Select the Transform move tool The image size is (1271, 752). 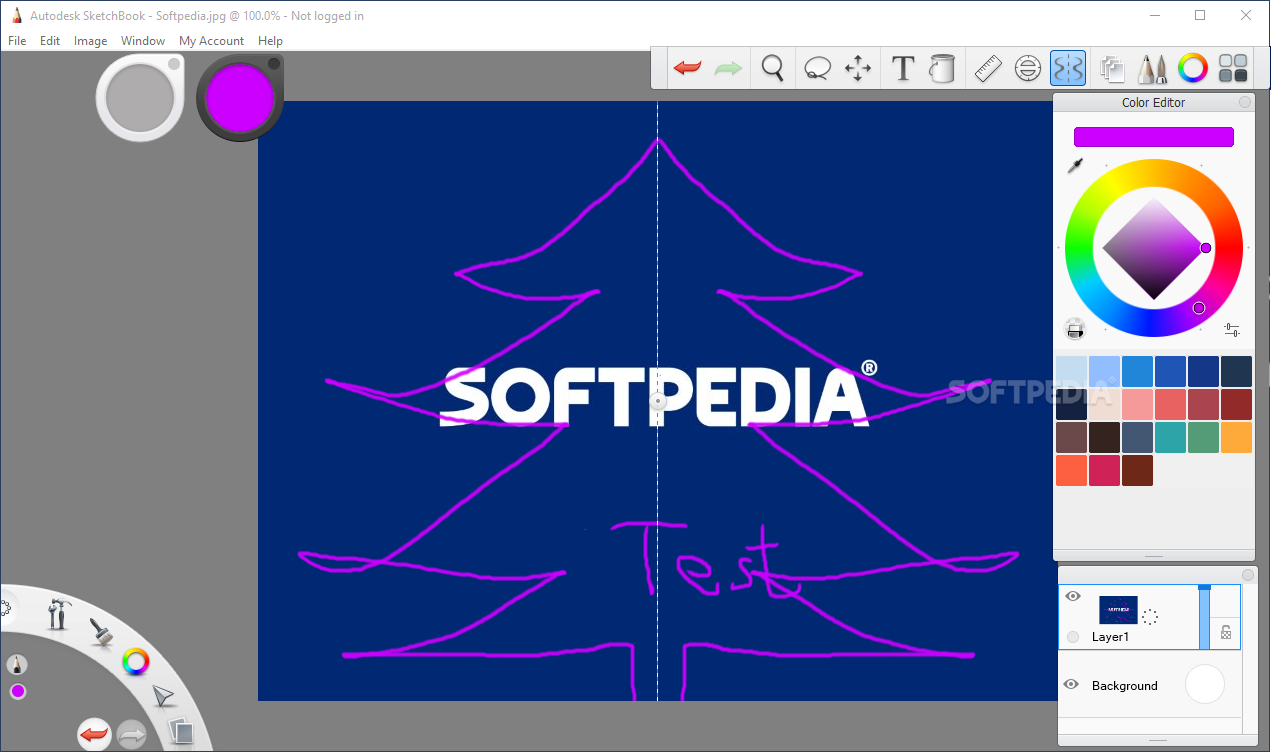click(x=858, y=68)
